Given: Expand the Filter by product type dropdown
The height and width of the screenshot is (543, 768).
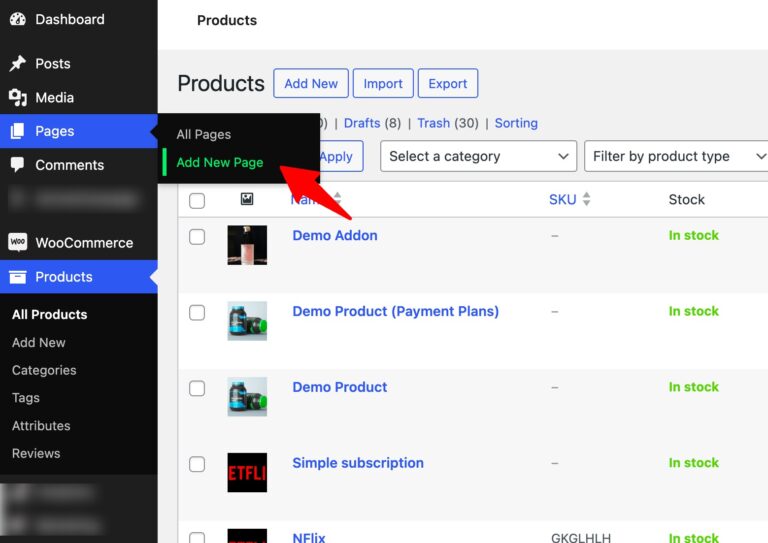Looking at the screenshot, I should pos(676,156).
